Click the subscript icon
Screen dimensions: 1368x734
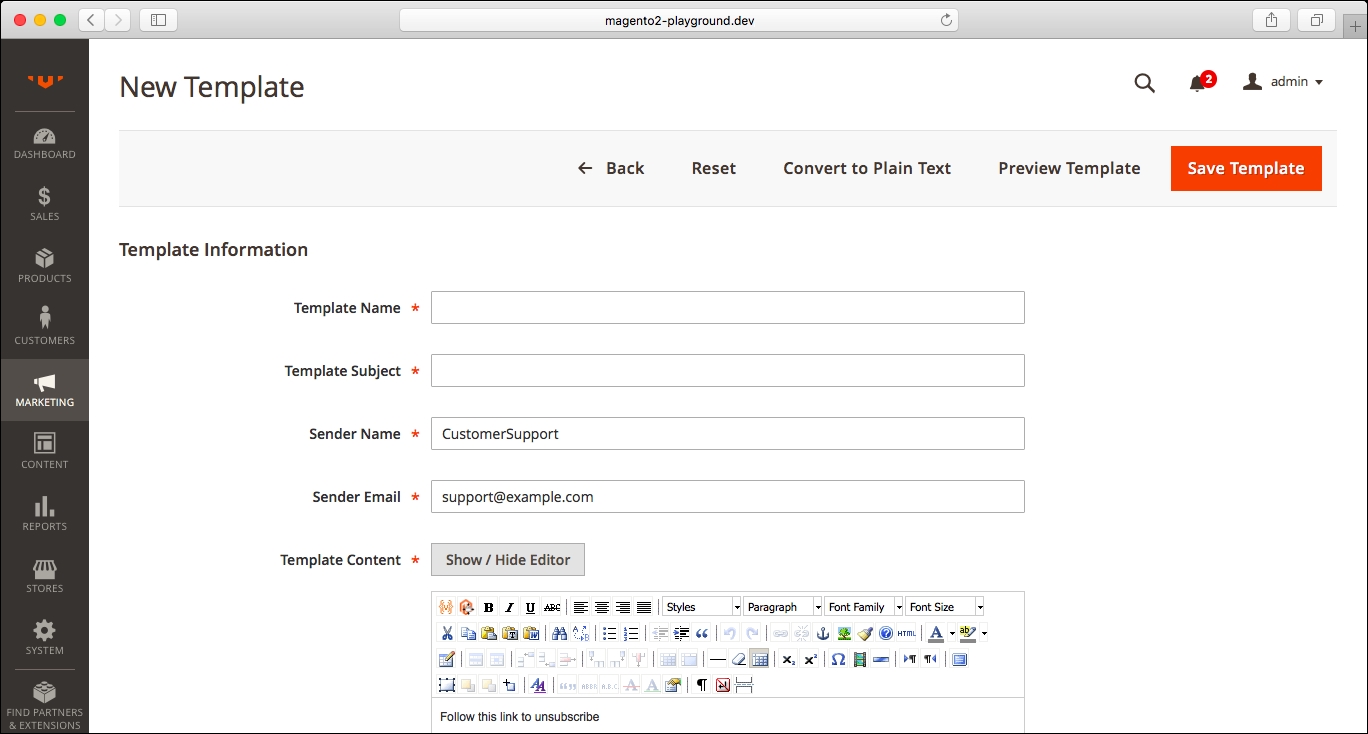789,659
